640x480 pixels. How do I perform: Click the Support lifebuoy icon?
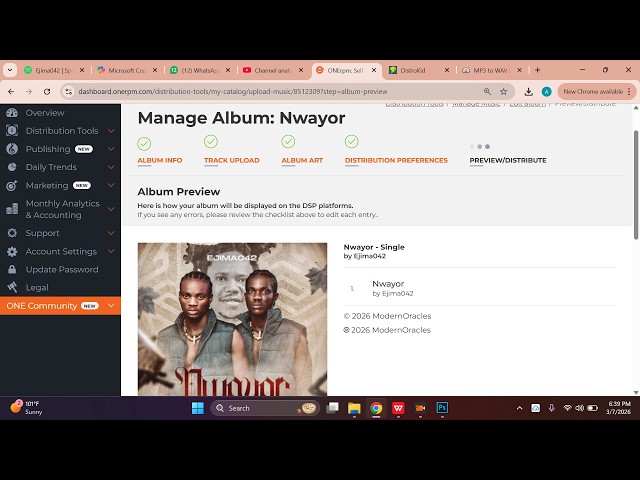[12, 233]
